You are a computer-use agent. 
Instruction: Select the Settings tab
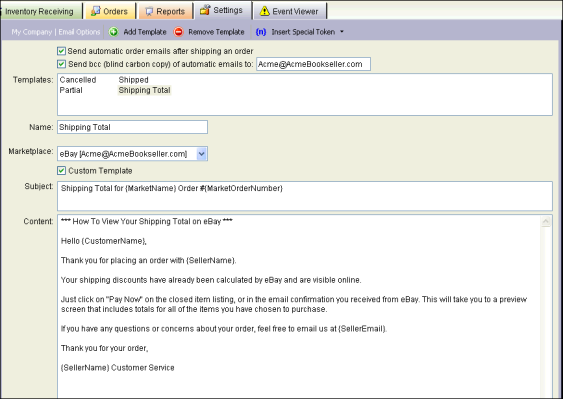(223, 10)
